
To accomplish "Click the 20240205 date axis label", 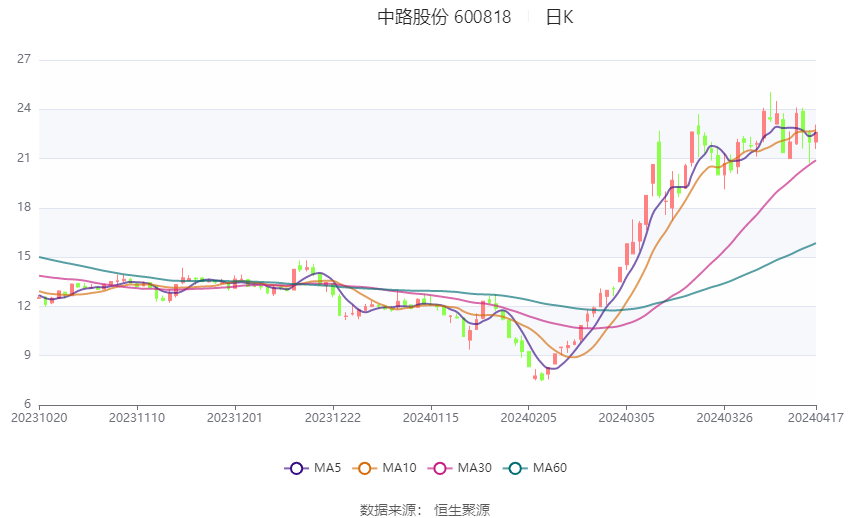I will point(529,418).
